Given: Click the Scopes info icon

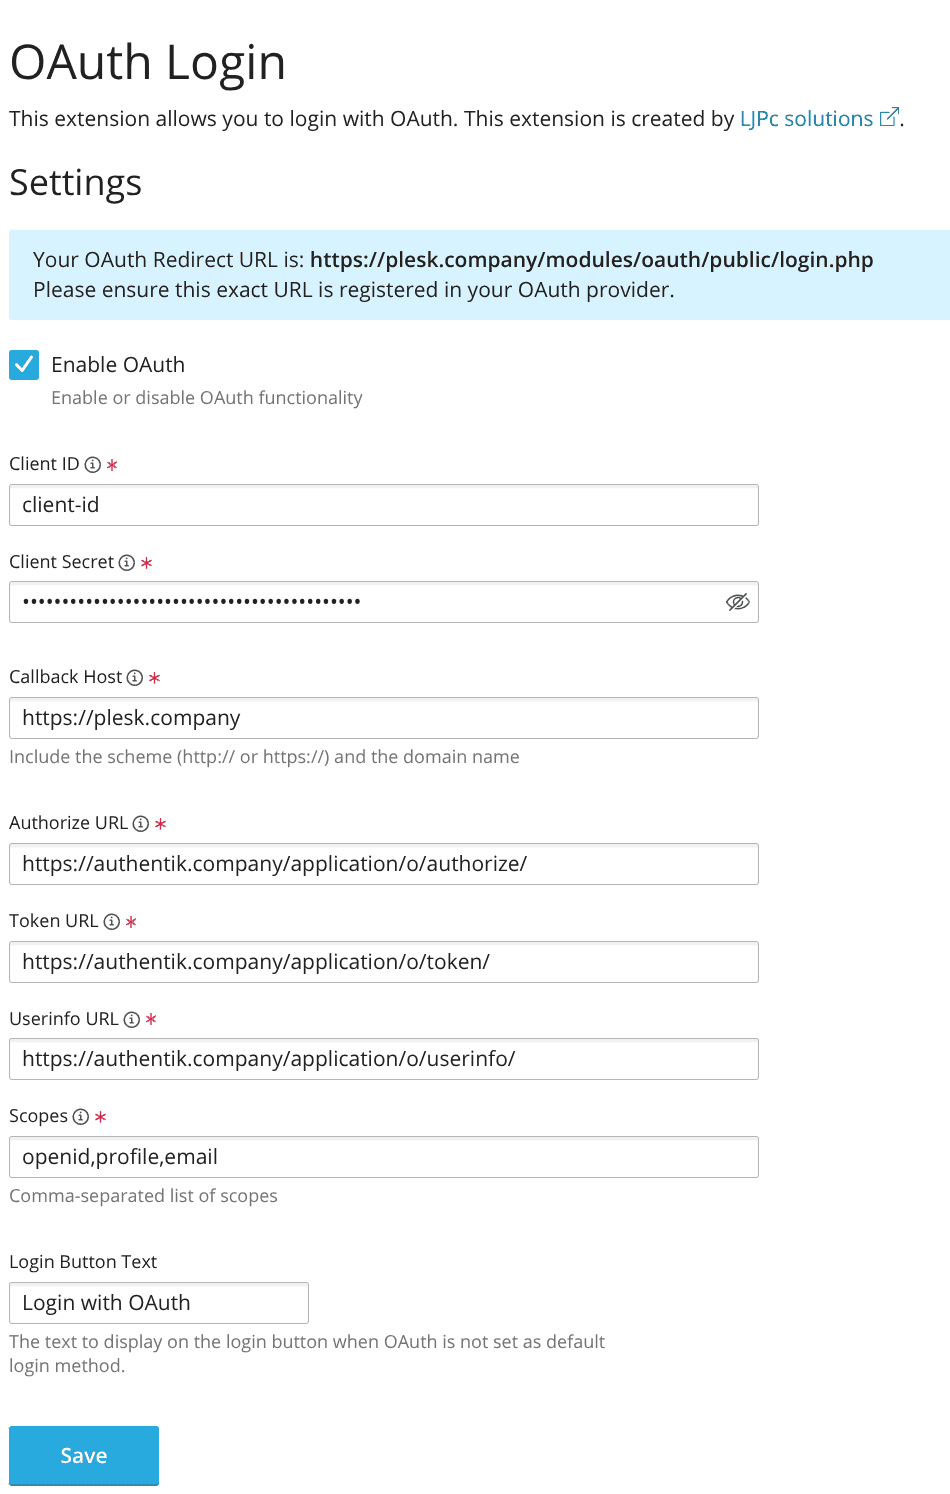Looking at the screenshot, I should pos(79,1117).
